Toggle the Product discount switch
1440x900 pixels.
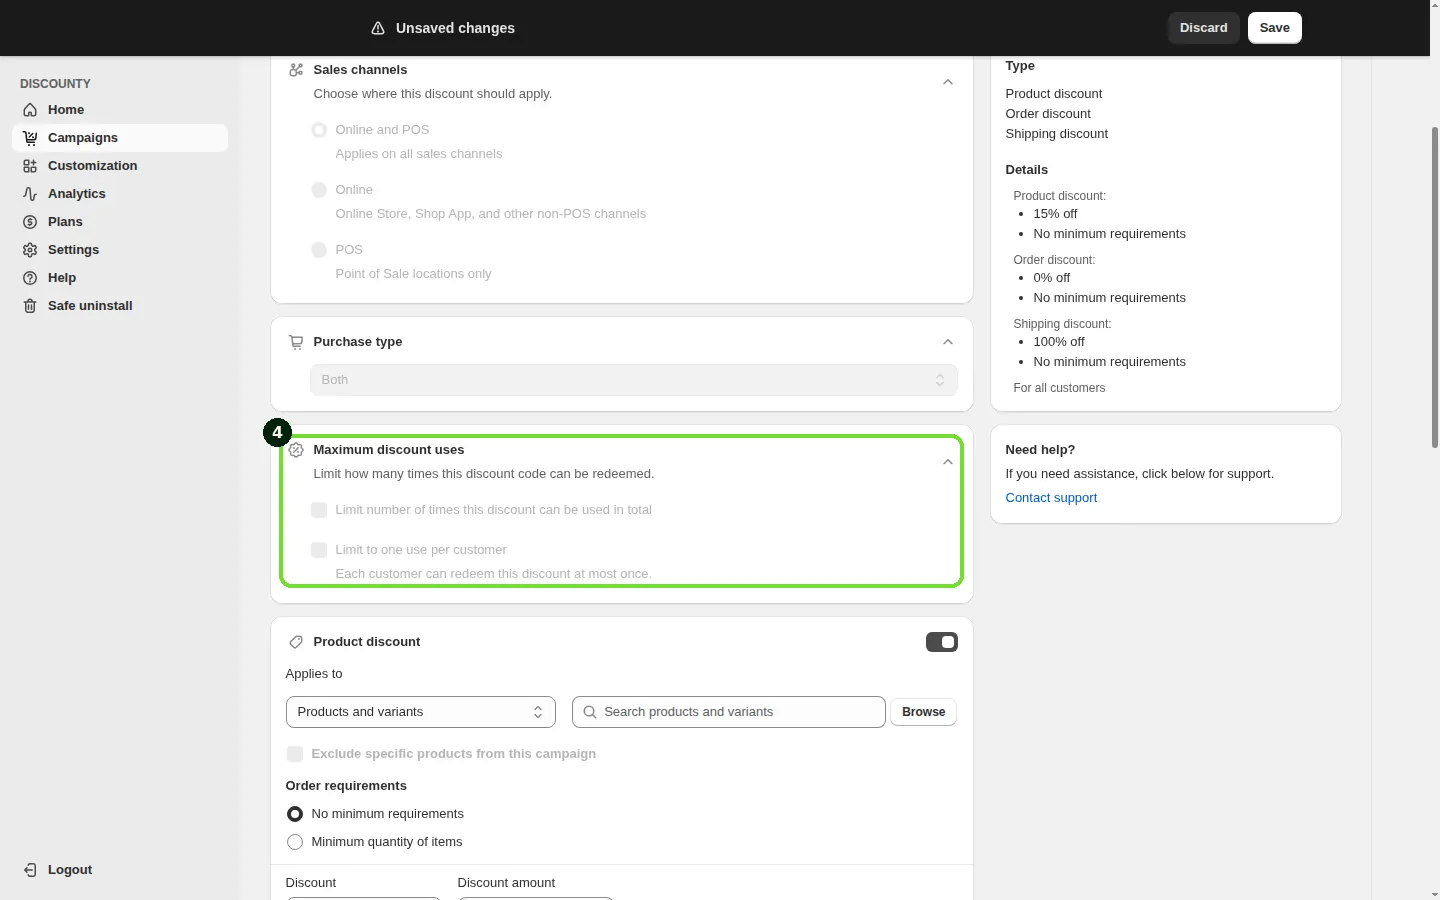(x=942, y=642)
